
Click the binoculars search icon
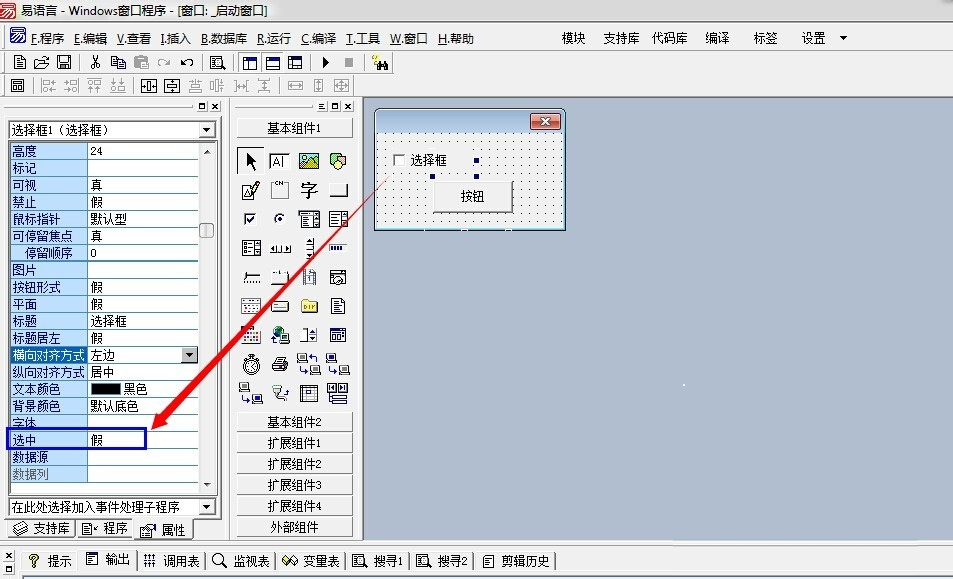380,63
